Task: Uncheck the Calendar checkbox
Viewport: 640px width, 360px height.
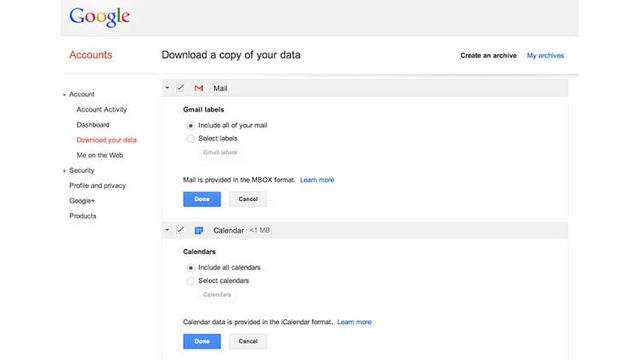Action: coord(180,230)
